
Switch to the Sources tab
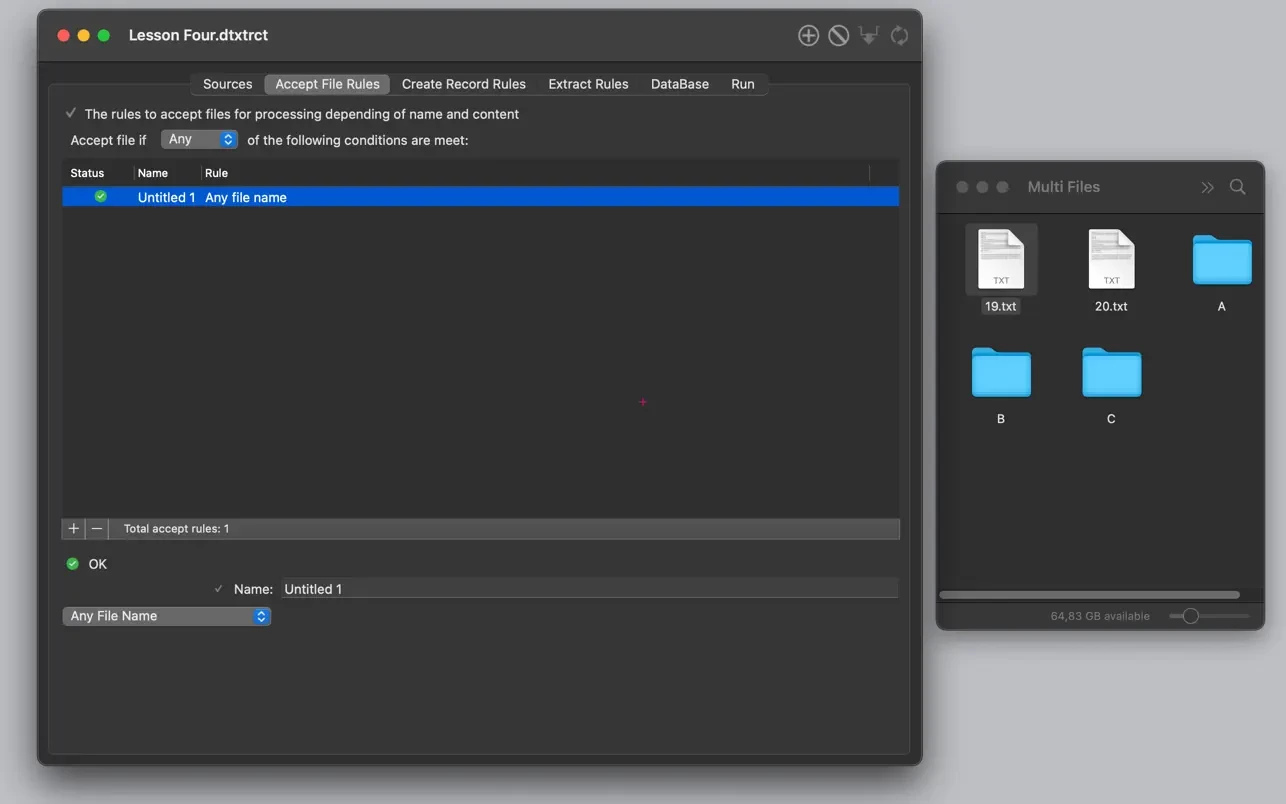click(x=227, y=84)
